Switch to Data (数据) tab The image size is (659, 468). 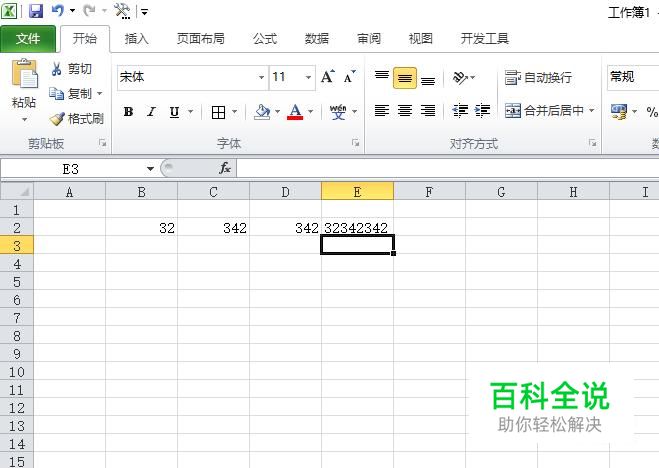316,39
